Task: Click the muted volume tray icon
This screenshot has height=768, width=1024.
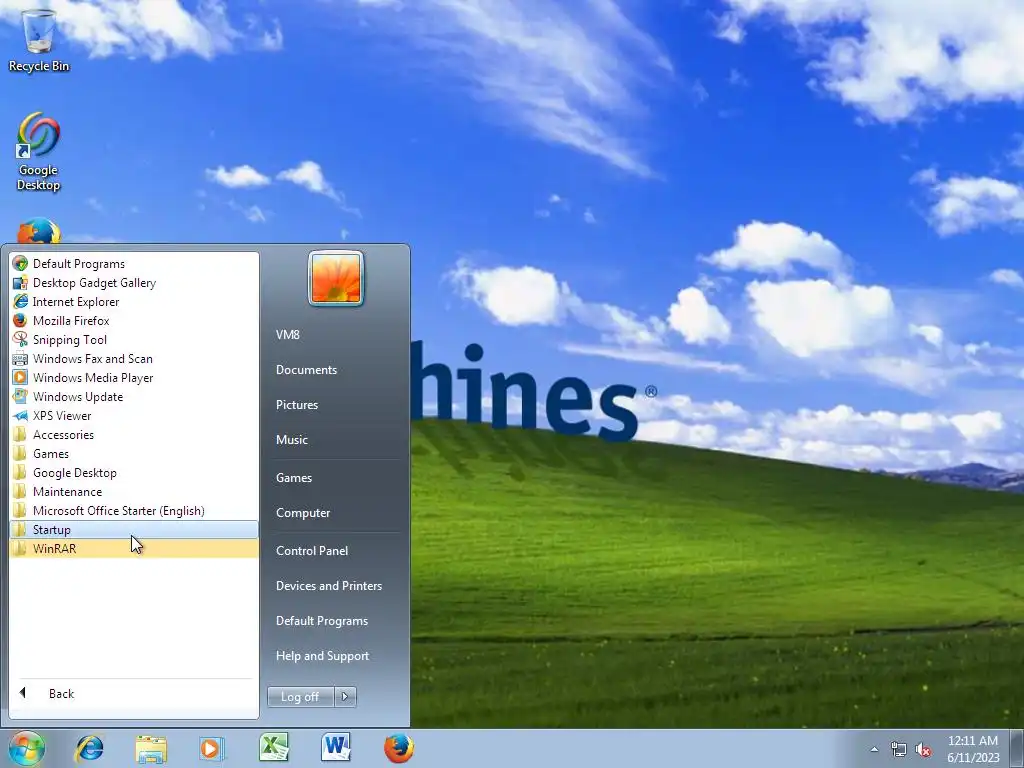Action: click(923, 750)
